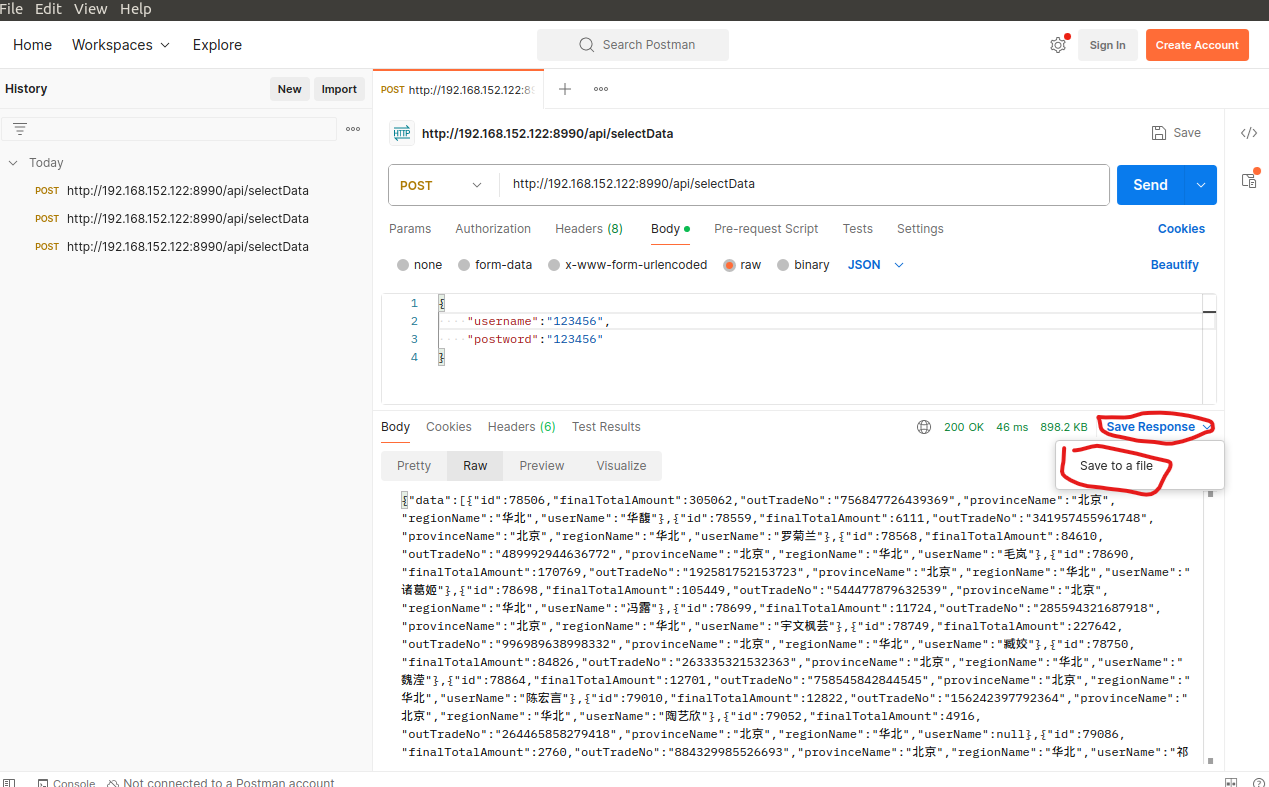Open the POST method dropdown
The image size is (1269, 787).
click(441, 185)
